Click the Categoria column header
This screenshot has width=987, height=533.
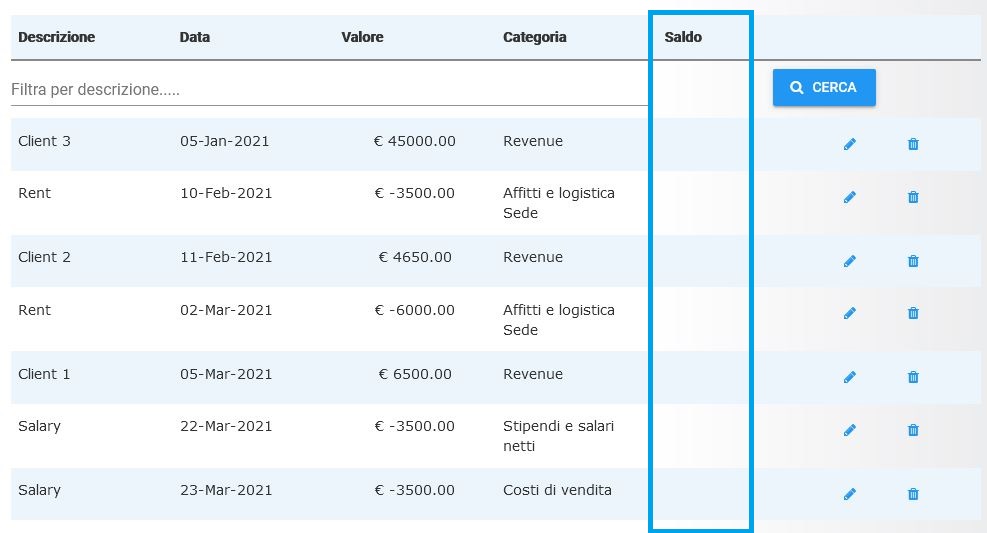[535, 38]
